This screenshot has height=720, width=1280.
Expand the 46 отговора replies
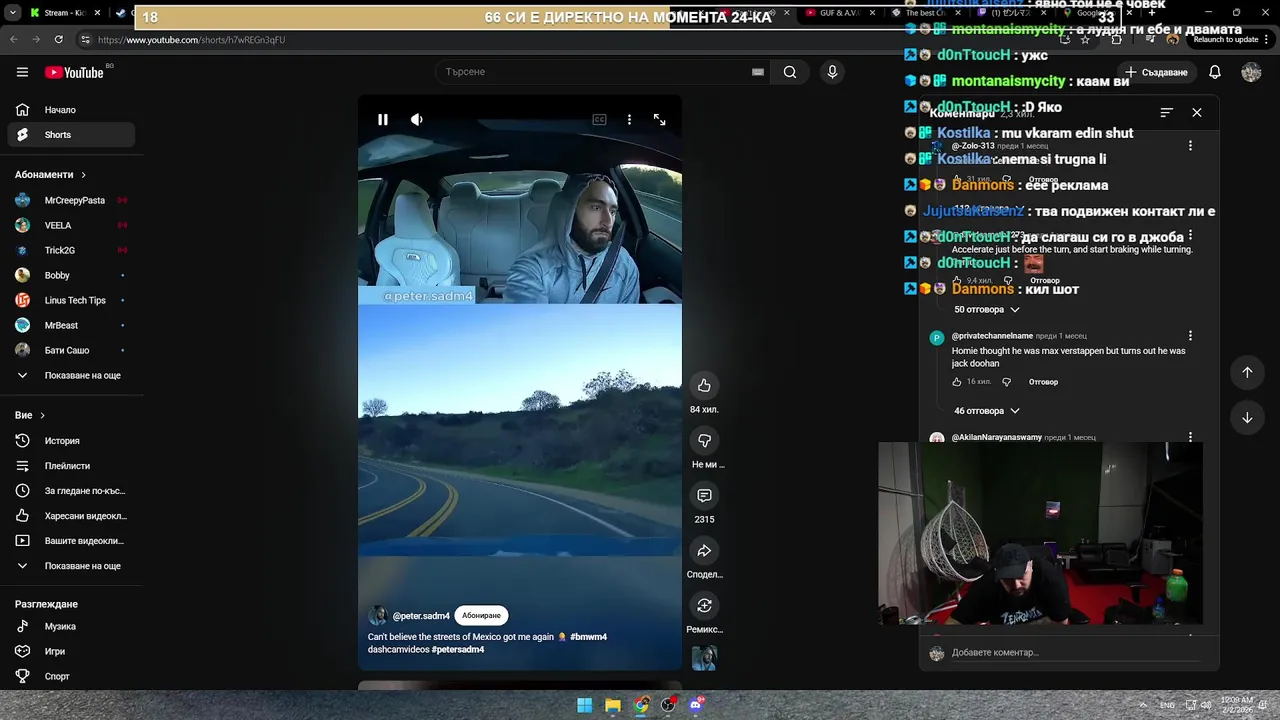(x=986, y=411)
